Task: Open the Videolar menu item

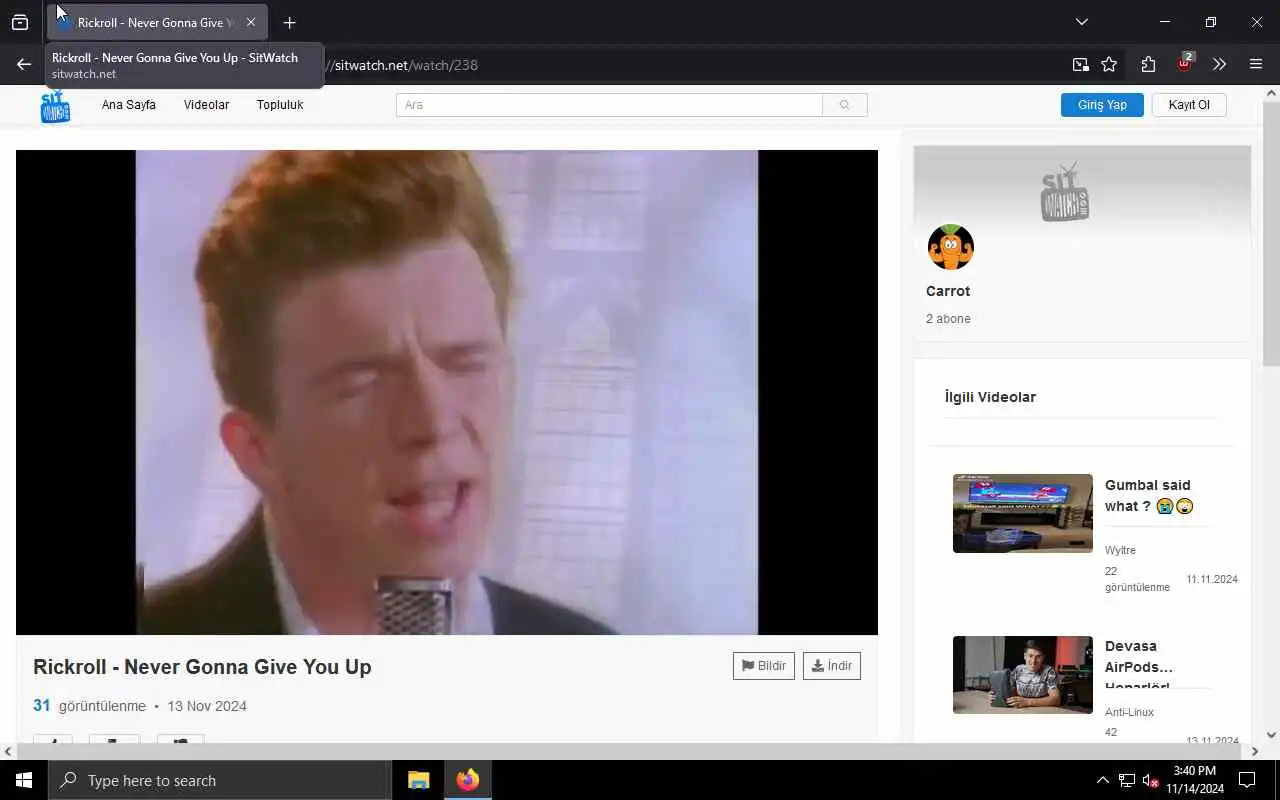Action: (x=206, y=105)
